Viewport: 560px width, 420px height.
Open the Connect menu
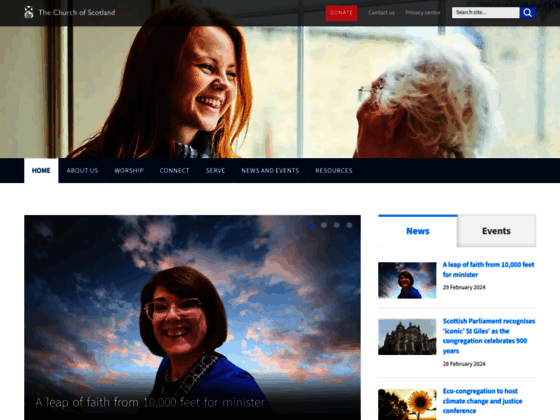coord(174,171)
